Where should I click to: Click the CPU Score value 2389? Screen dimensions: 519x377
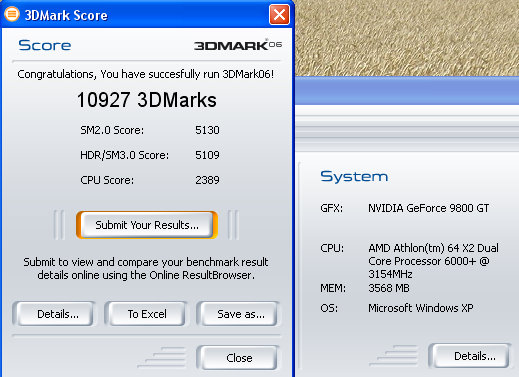[207, 180]
